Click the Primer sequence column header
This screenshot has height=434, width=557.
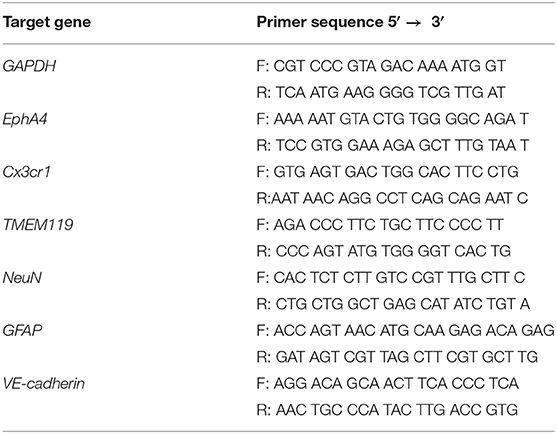tap(351, 22)
